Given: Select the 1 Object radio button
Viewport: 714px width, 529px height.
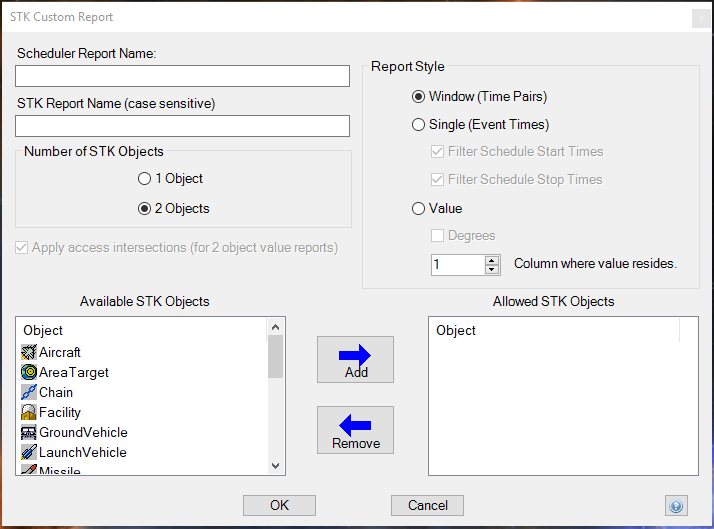Looking at the screenshot, I should point(145,179).
